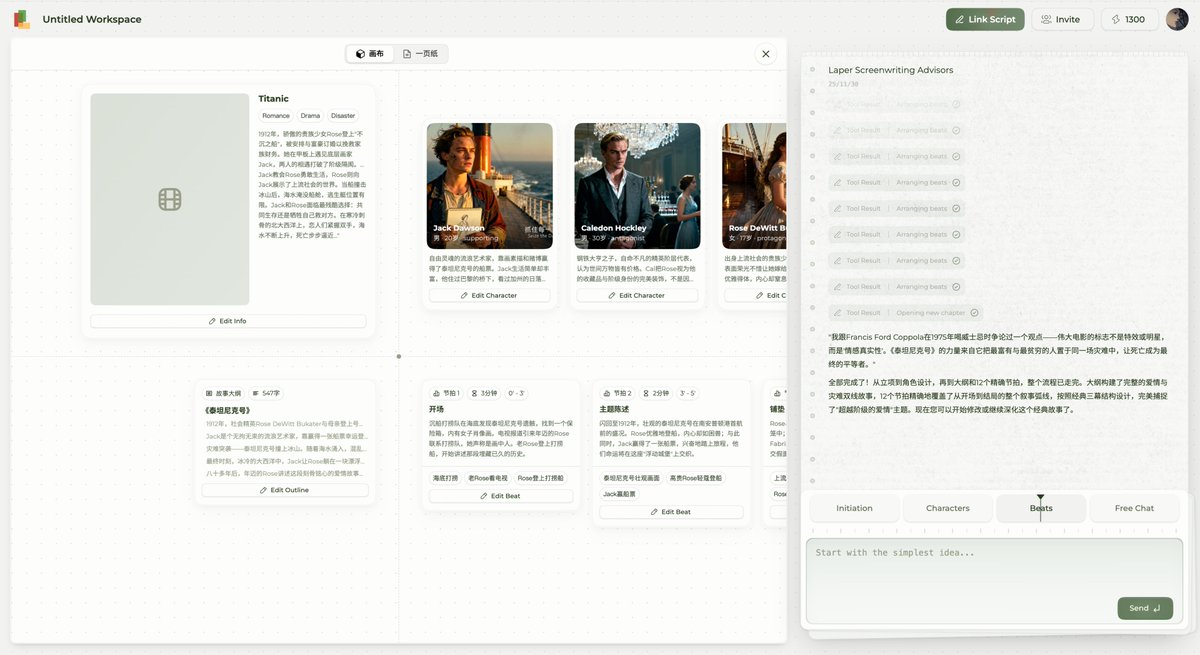Screen dimensions: 1200x655
Task: Click the cube icon inside the 画布 tab
Action: (359, 53)
